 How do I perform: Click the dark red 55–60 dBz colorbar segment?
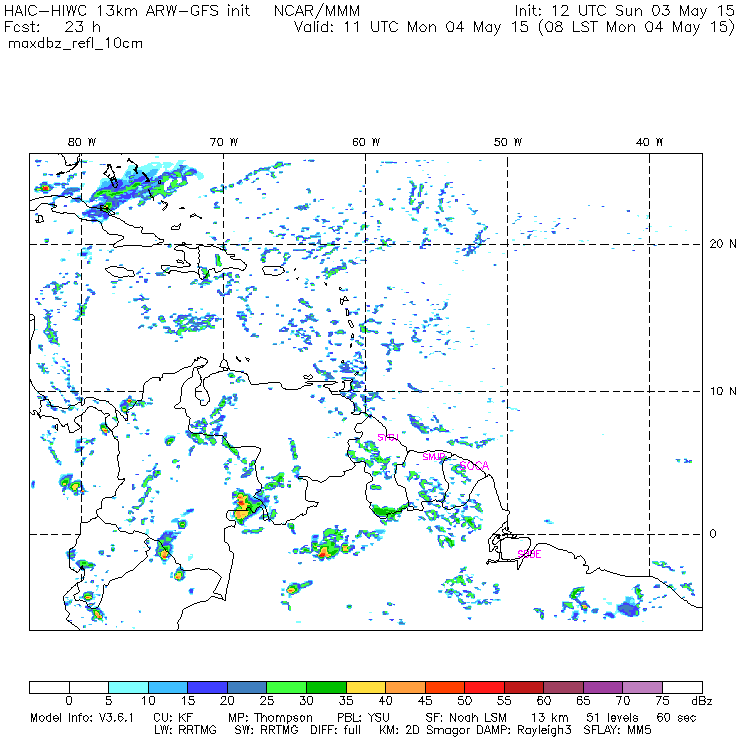pos(524,687)
